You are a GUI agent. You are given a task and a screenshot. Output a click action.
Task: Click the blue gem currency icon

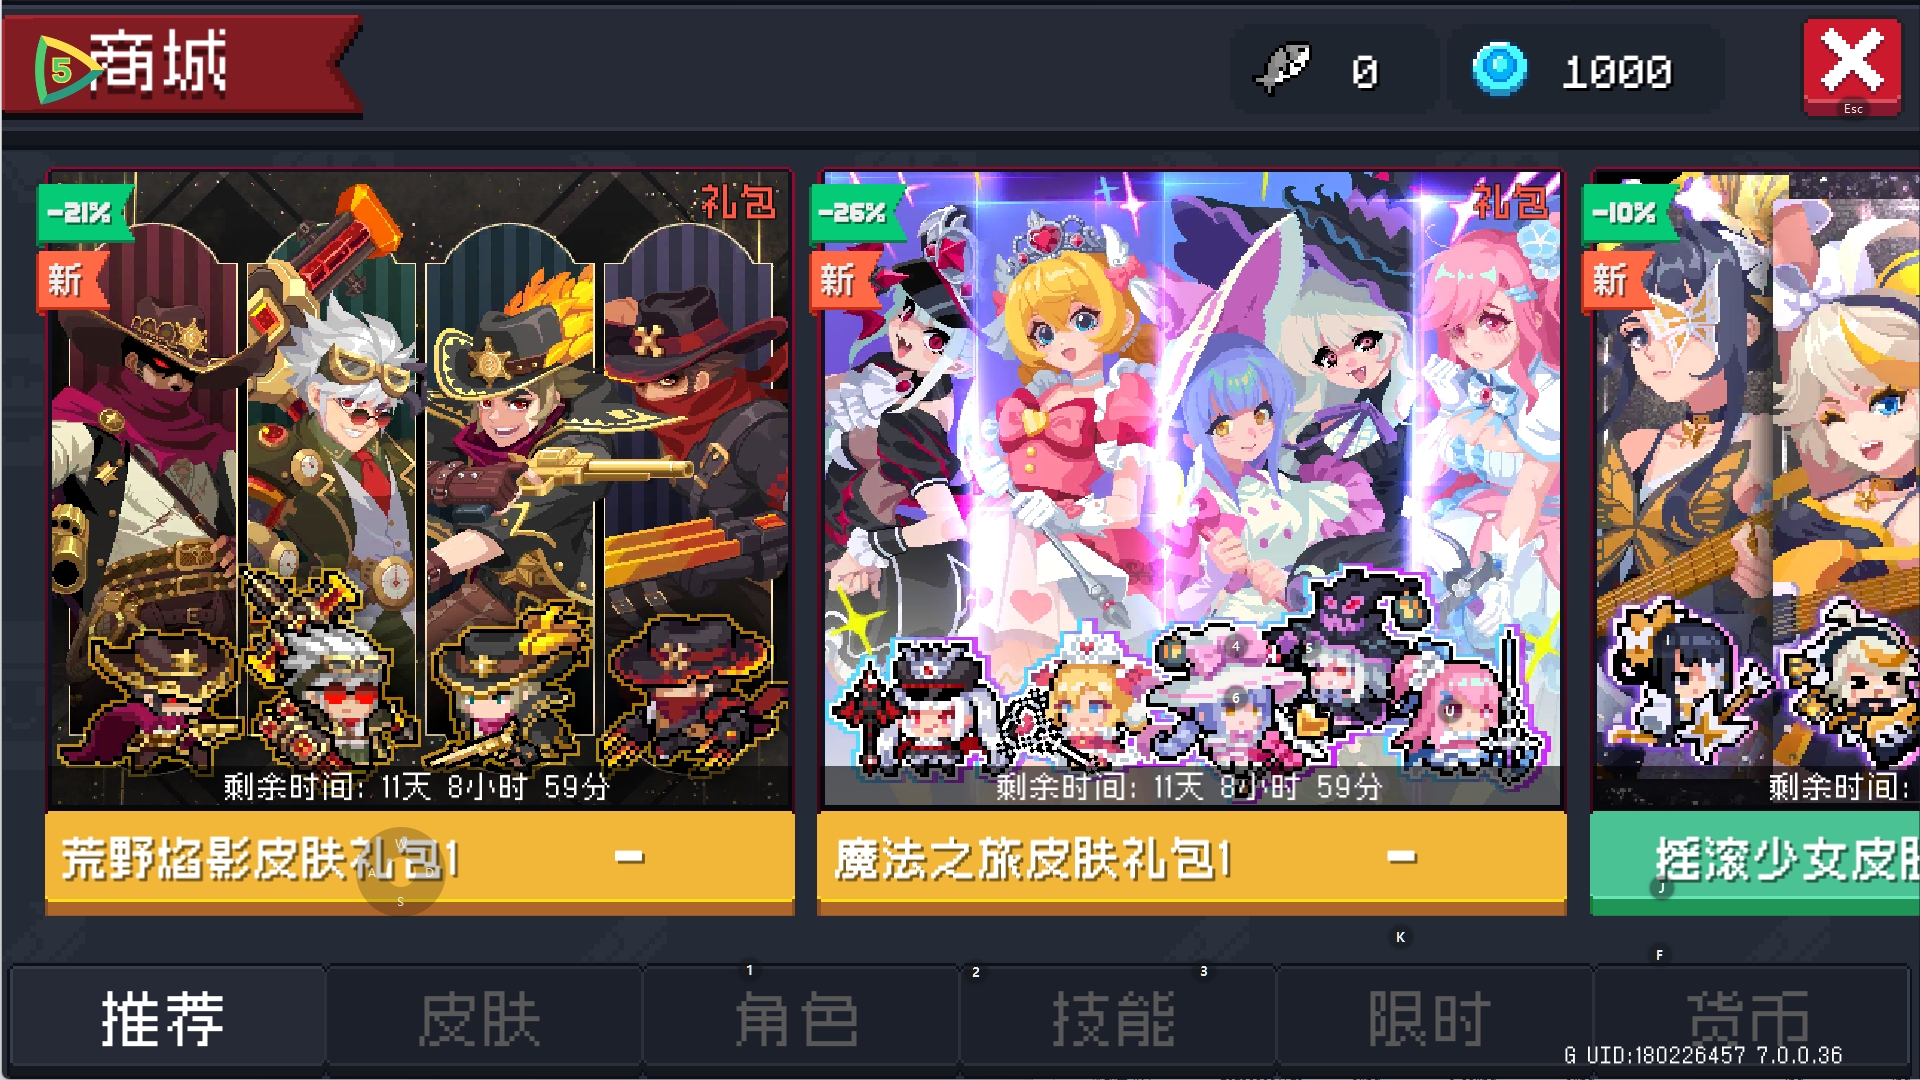1499,69
